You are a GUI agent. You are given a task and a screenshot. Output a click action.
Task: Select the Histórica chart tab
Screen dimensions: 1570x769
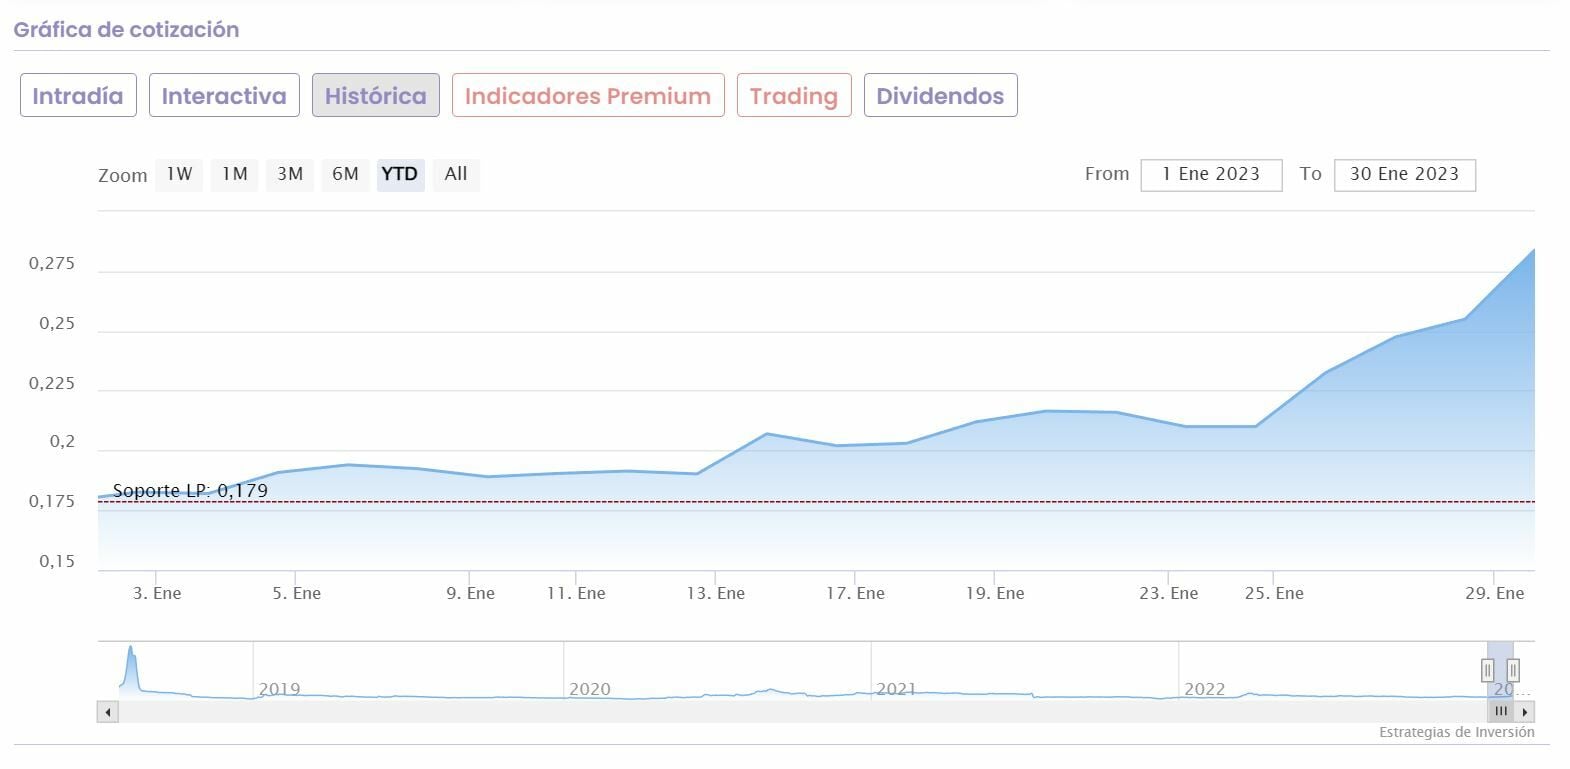point(375,96)
